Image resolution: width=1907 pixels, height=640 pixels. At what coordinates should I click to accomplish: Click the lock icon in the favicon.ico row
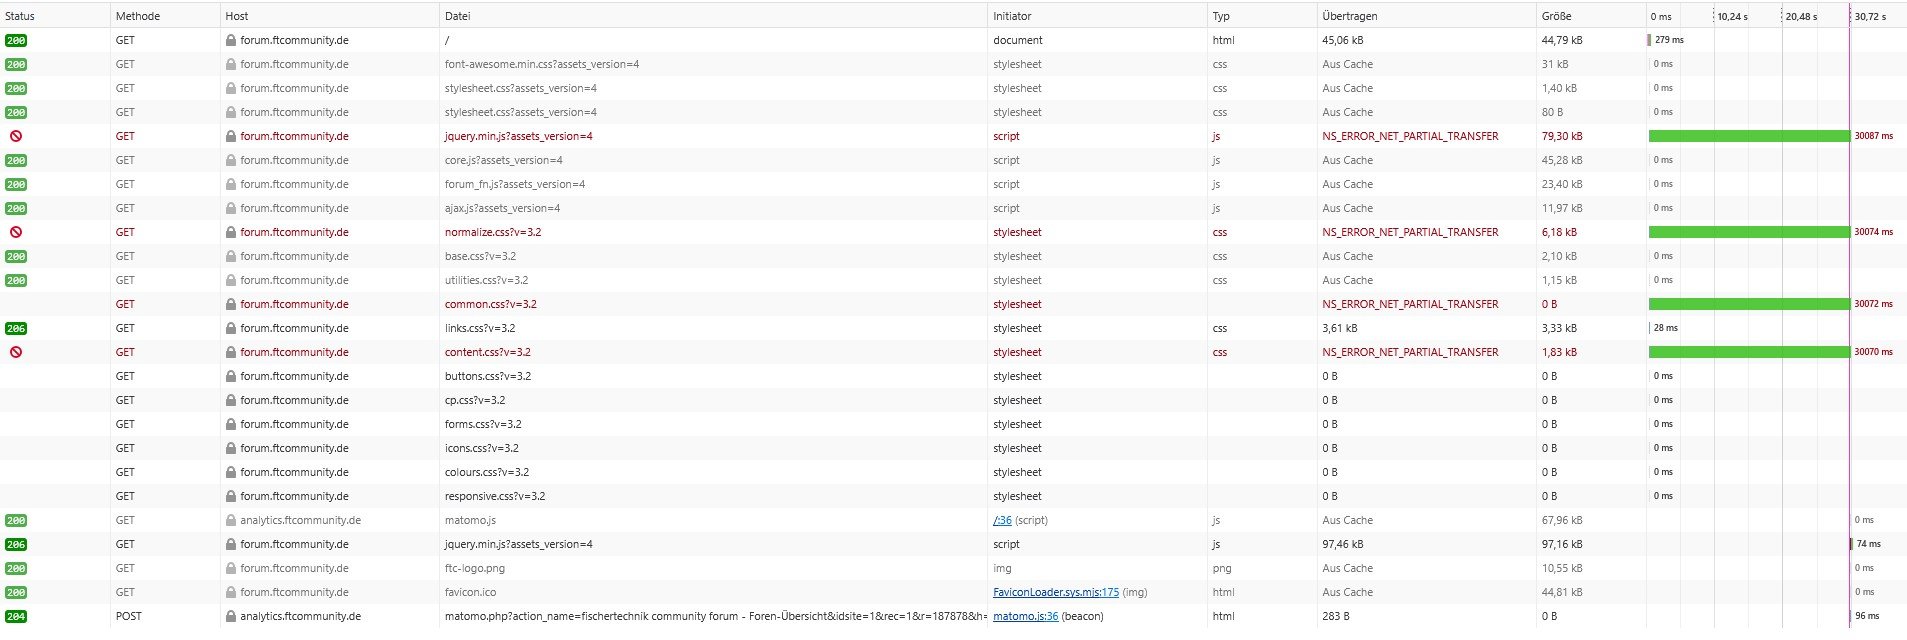click(x=231, y=592)
